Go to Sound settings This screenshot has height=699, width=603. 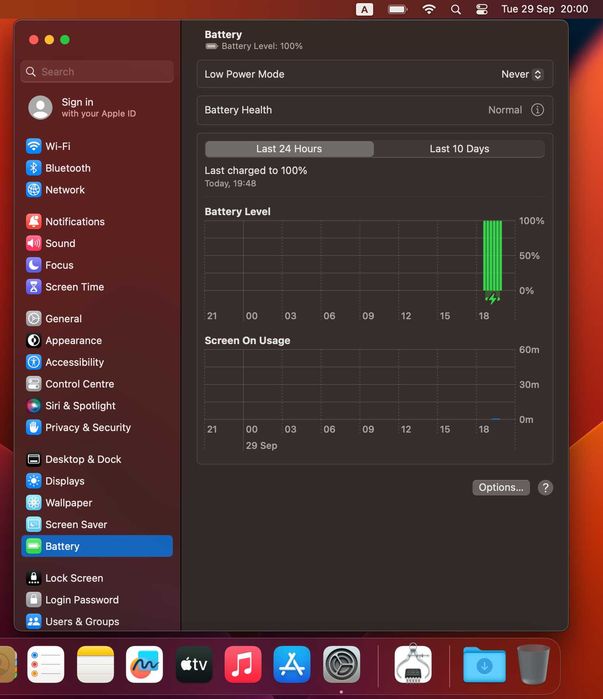point(97,243)
